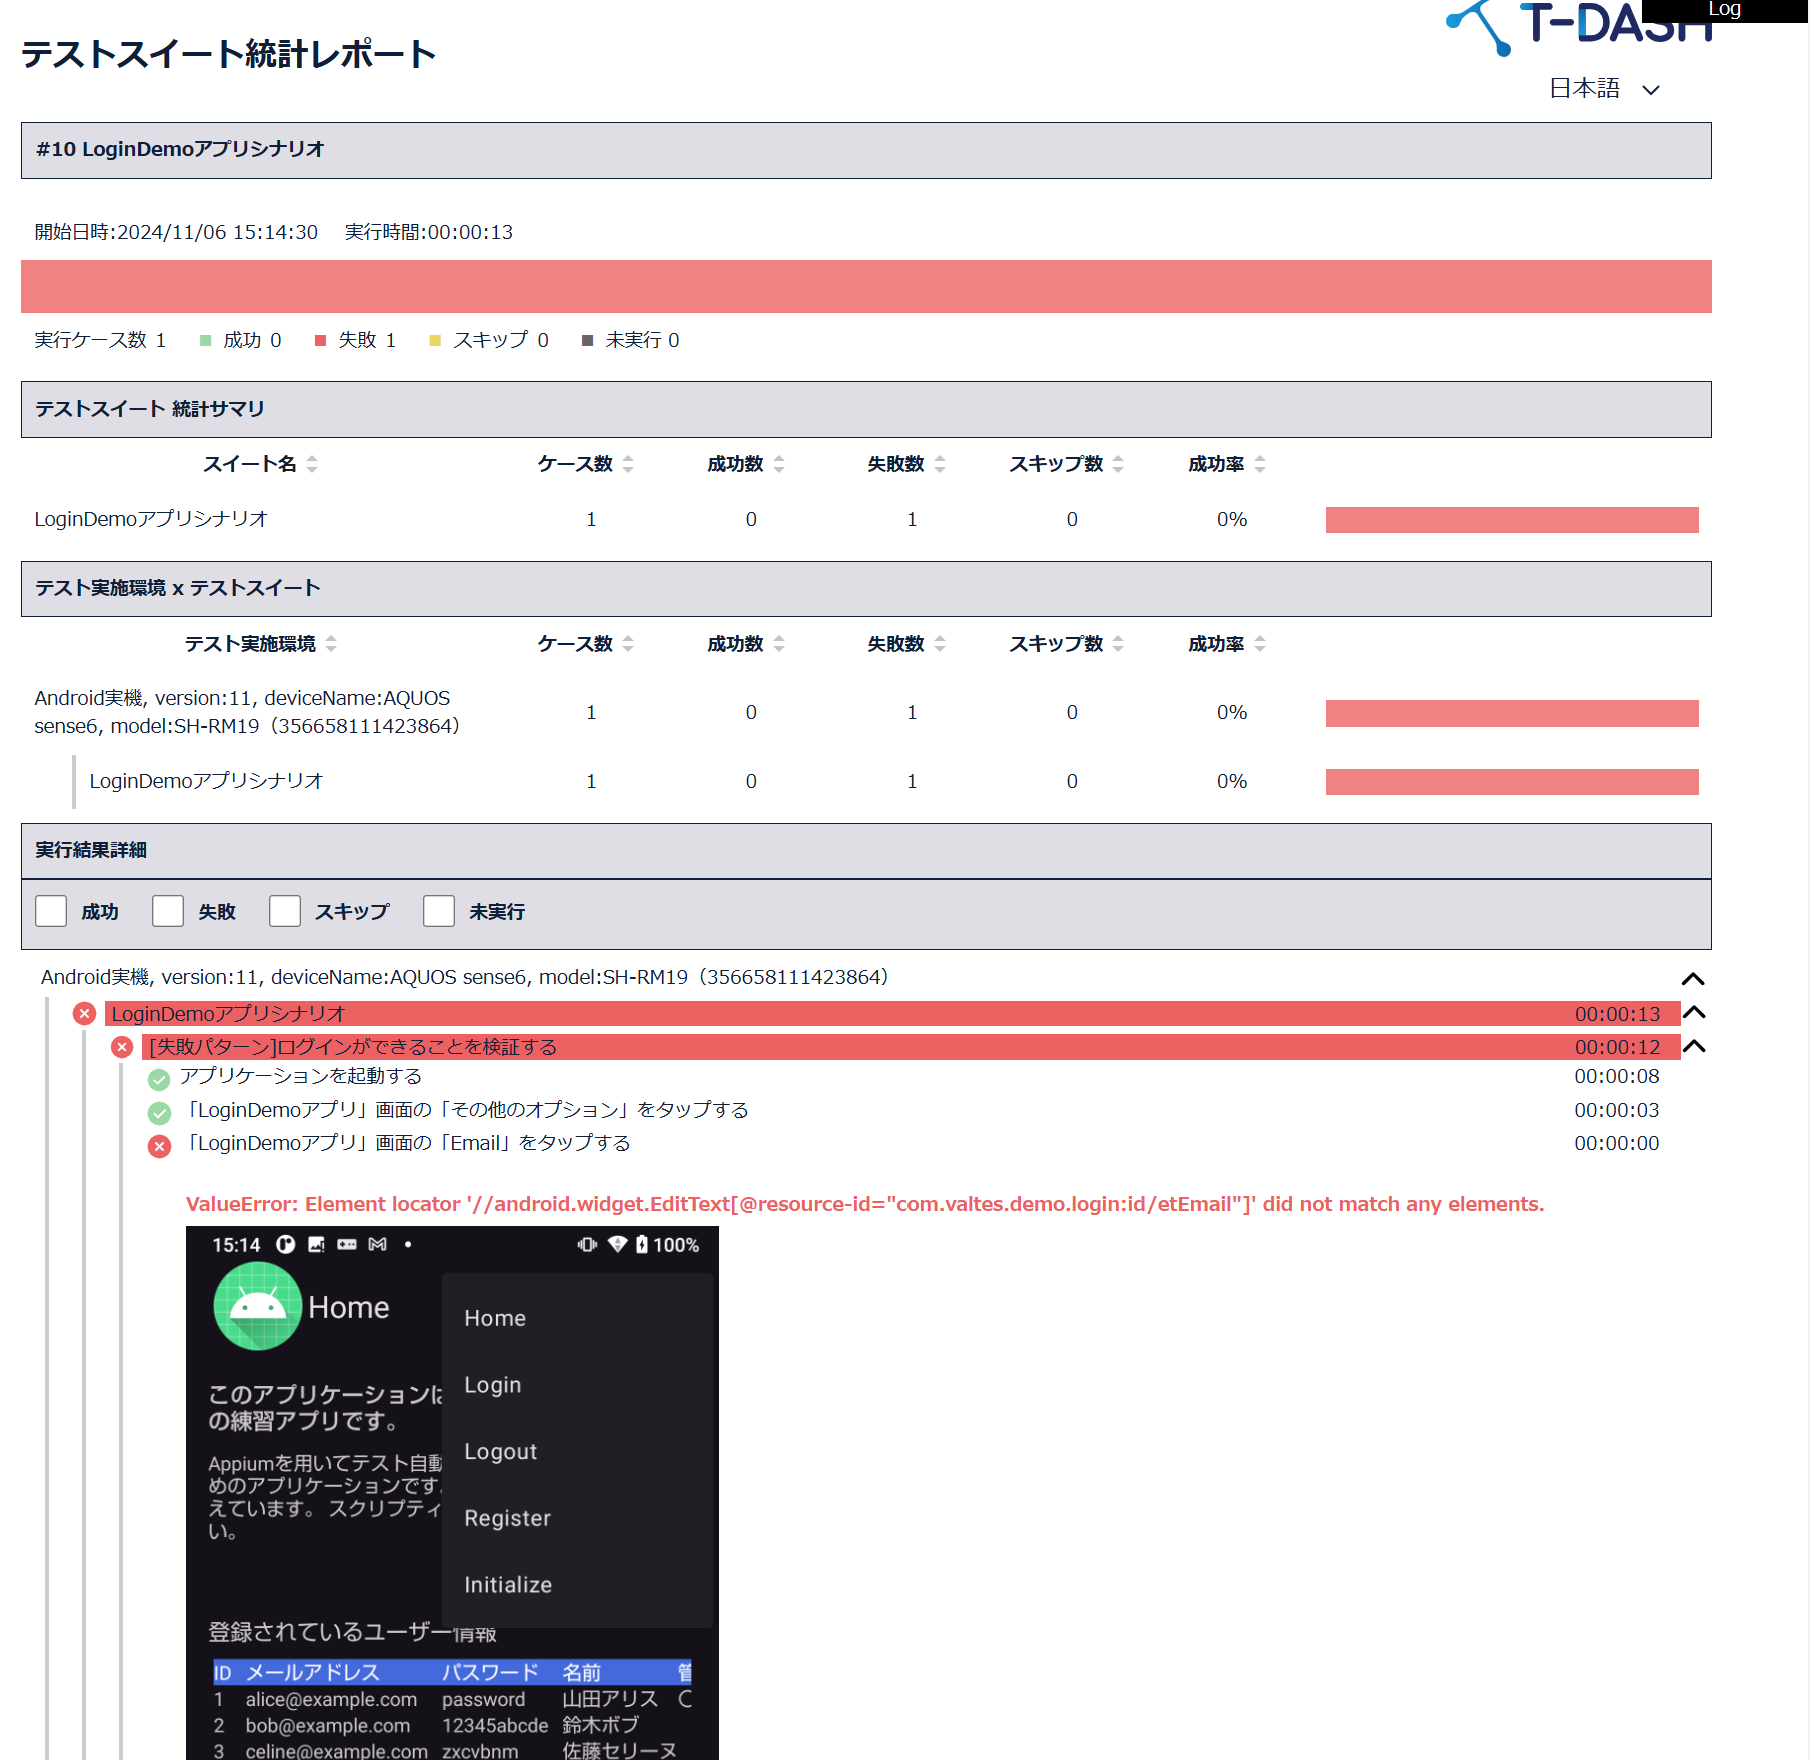
Task: Open the failure screenshot of the Android app
Action: pos(452,1490)
